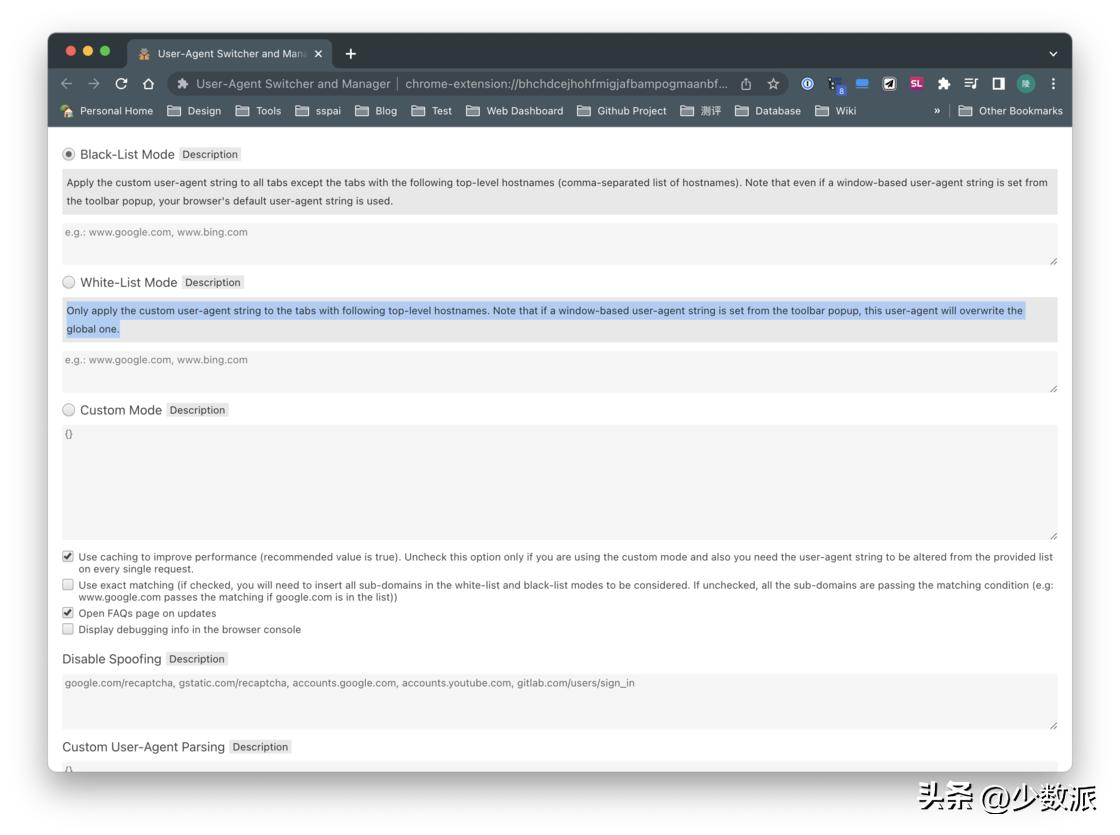Open the red SL extension icon
The height and width of the screenshot is (835, 1120).
click(916, 84)
